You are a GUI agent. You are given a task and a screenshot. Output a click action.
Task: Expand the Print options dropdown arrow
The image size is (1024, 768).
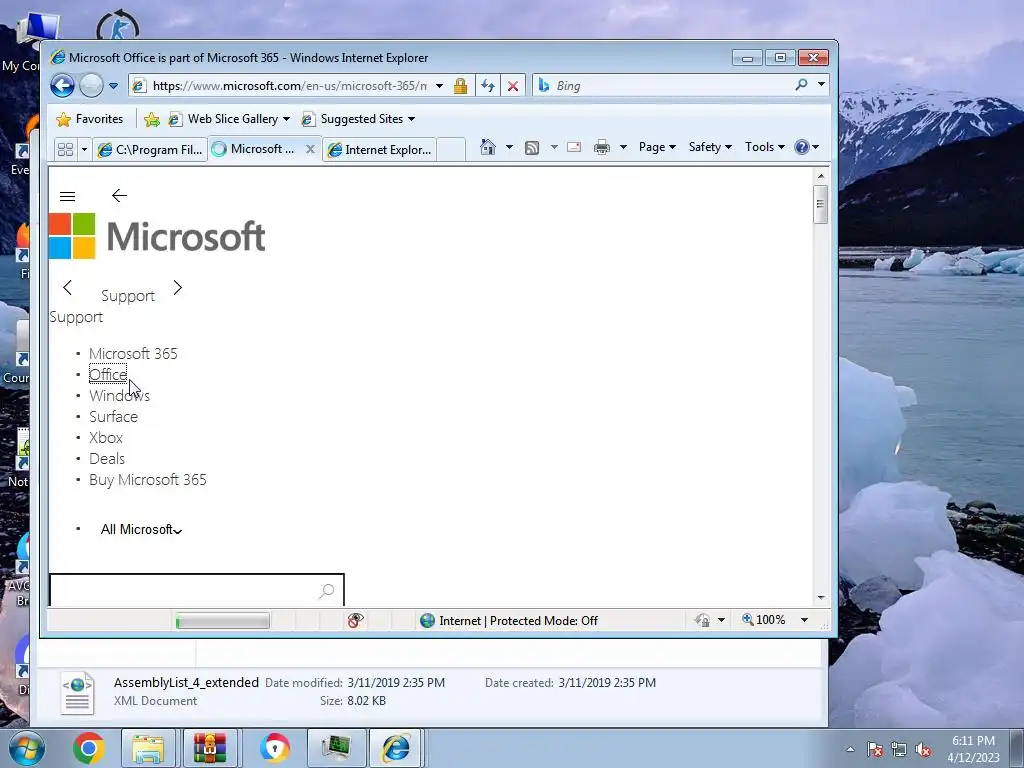[x=623, y=147]
